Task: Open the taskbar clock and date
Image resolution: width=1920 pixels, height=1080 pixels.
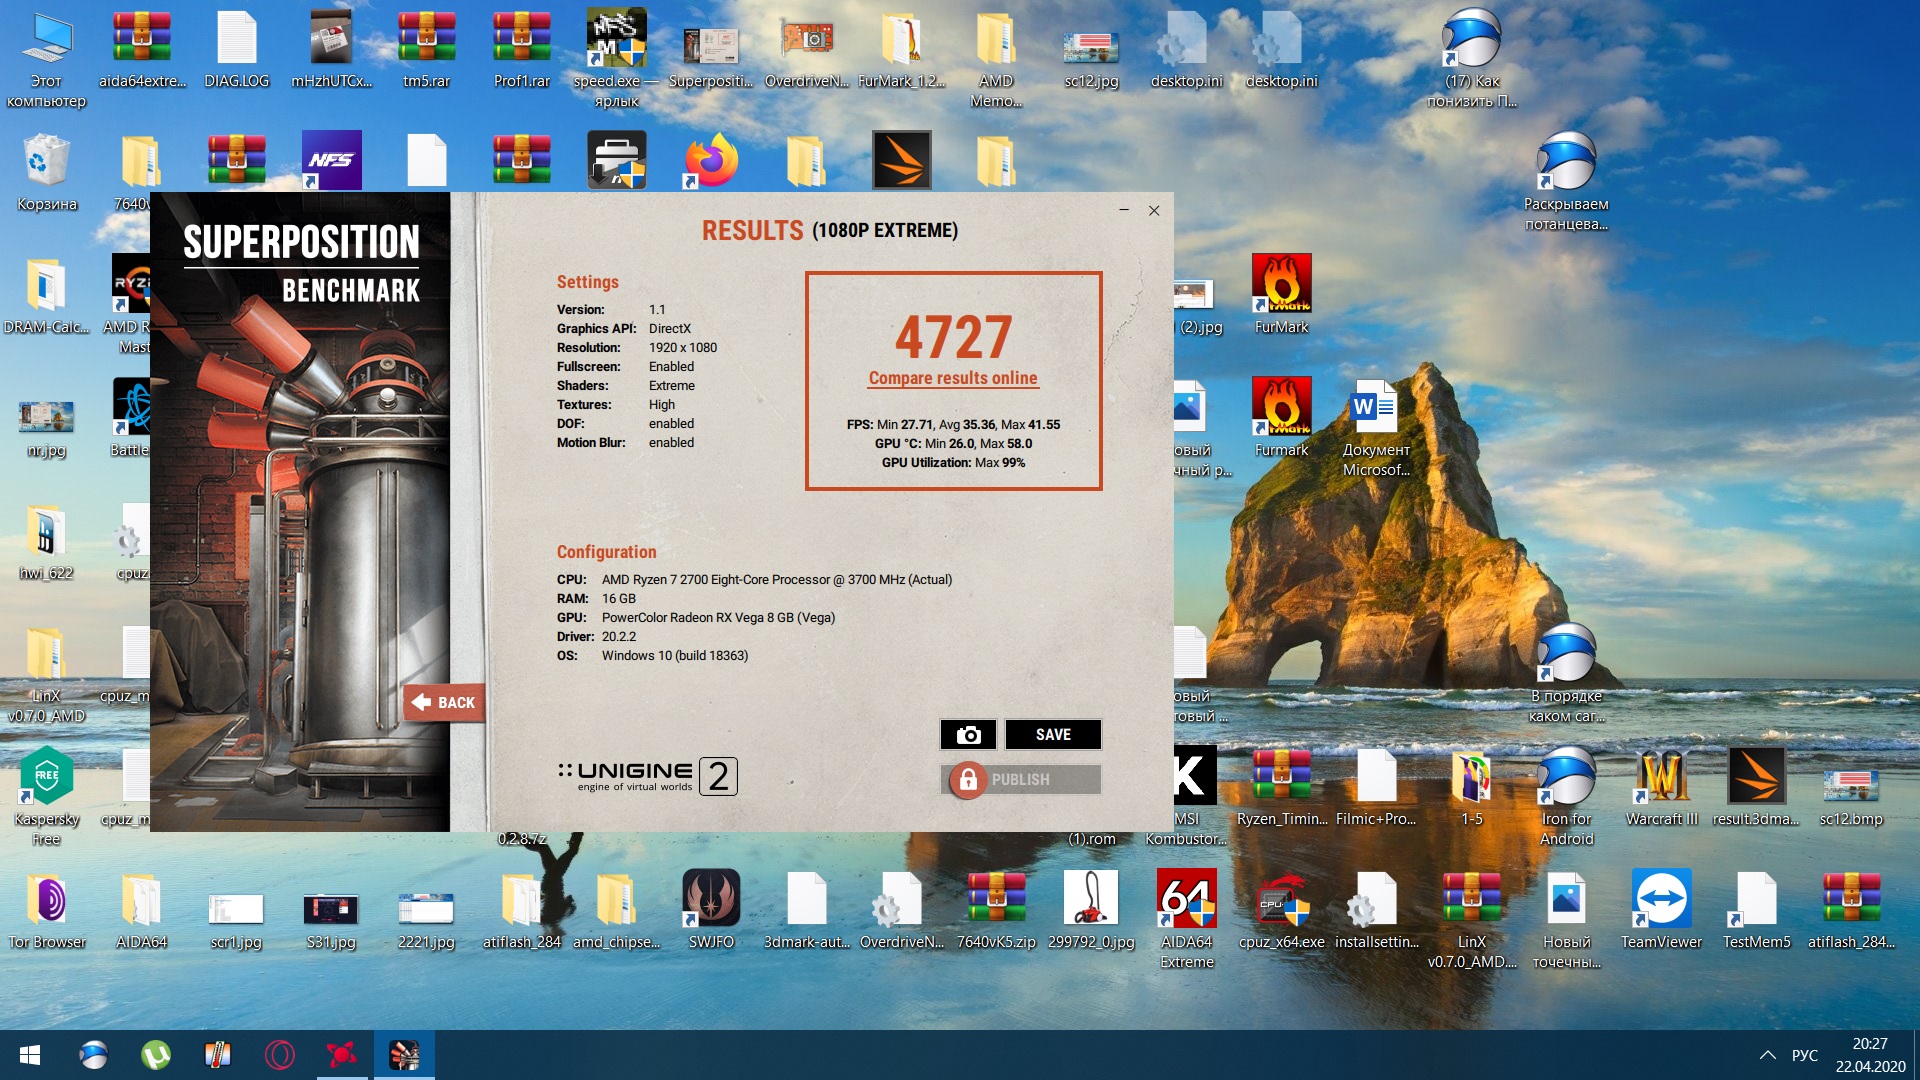Action: 1869,1055
